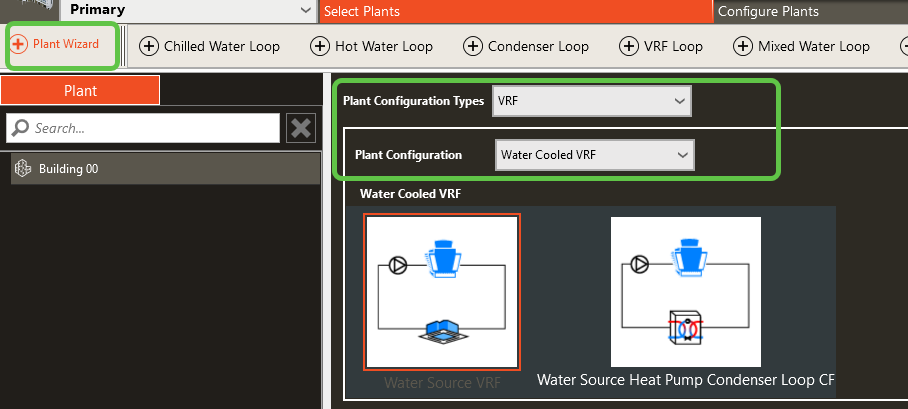Viewport: 908px width, 409px height.
Task: Open Plant Configuration dropdown showing Water Cooled VRF
Action: point(595,155)
